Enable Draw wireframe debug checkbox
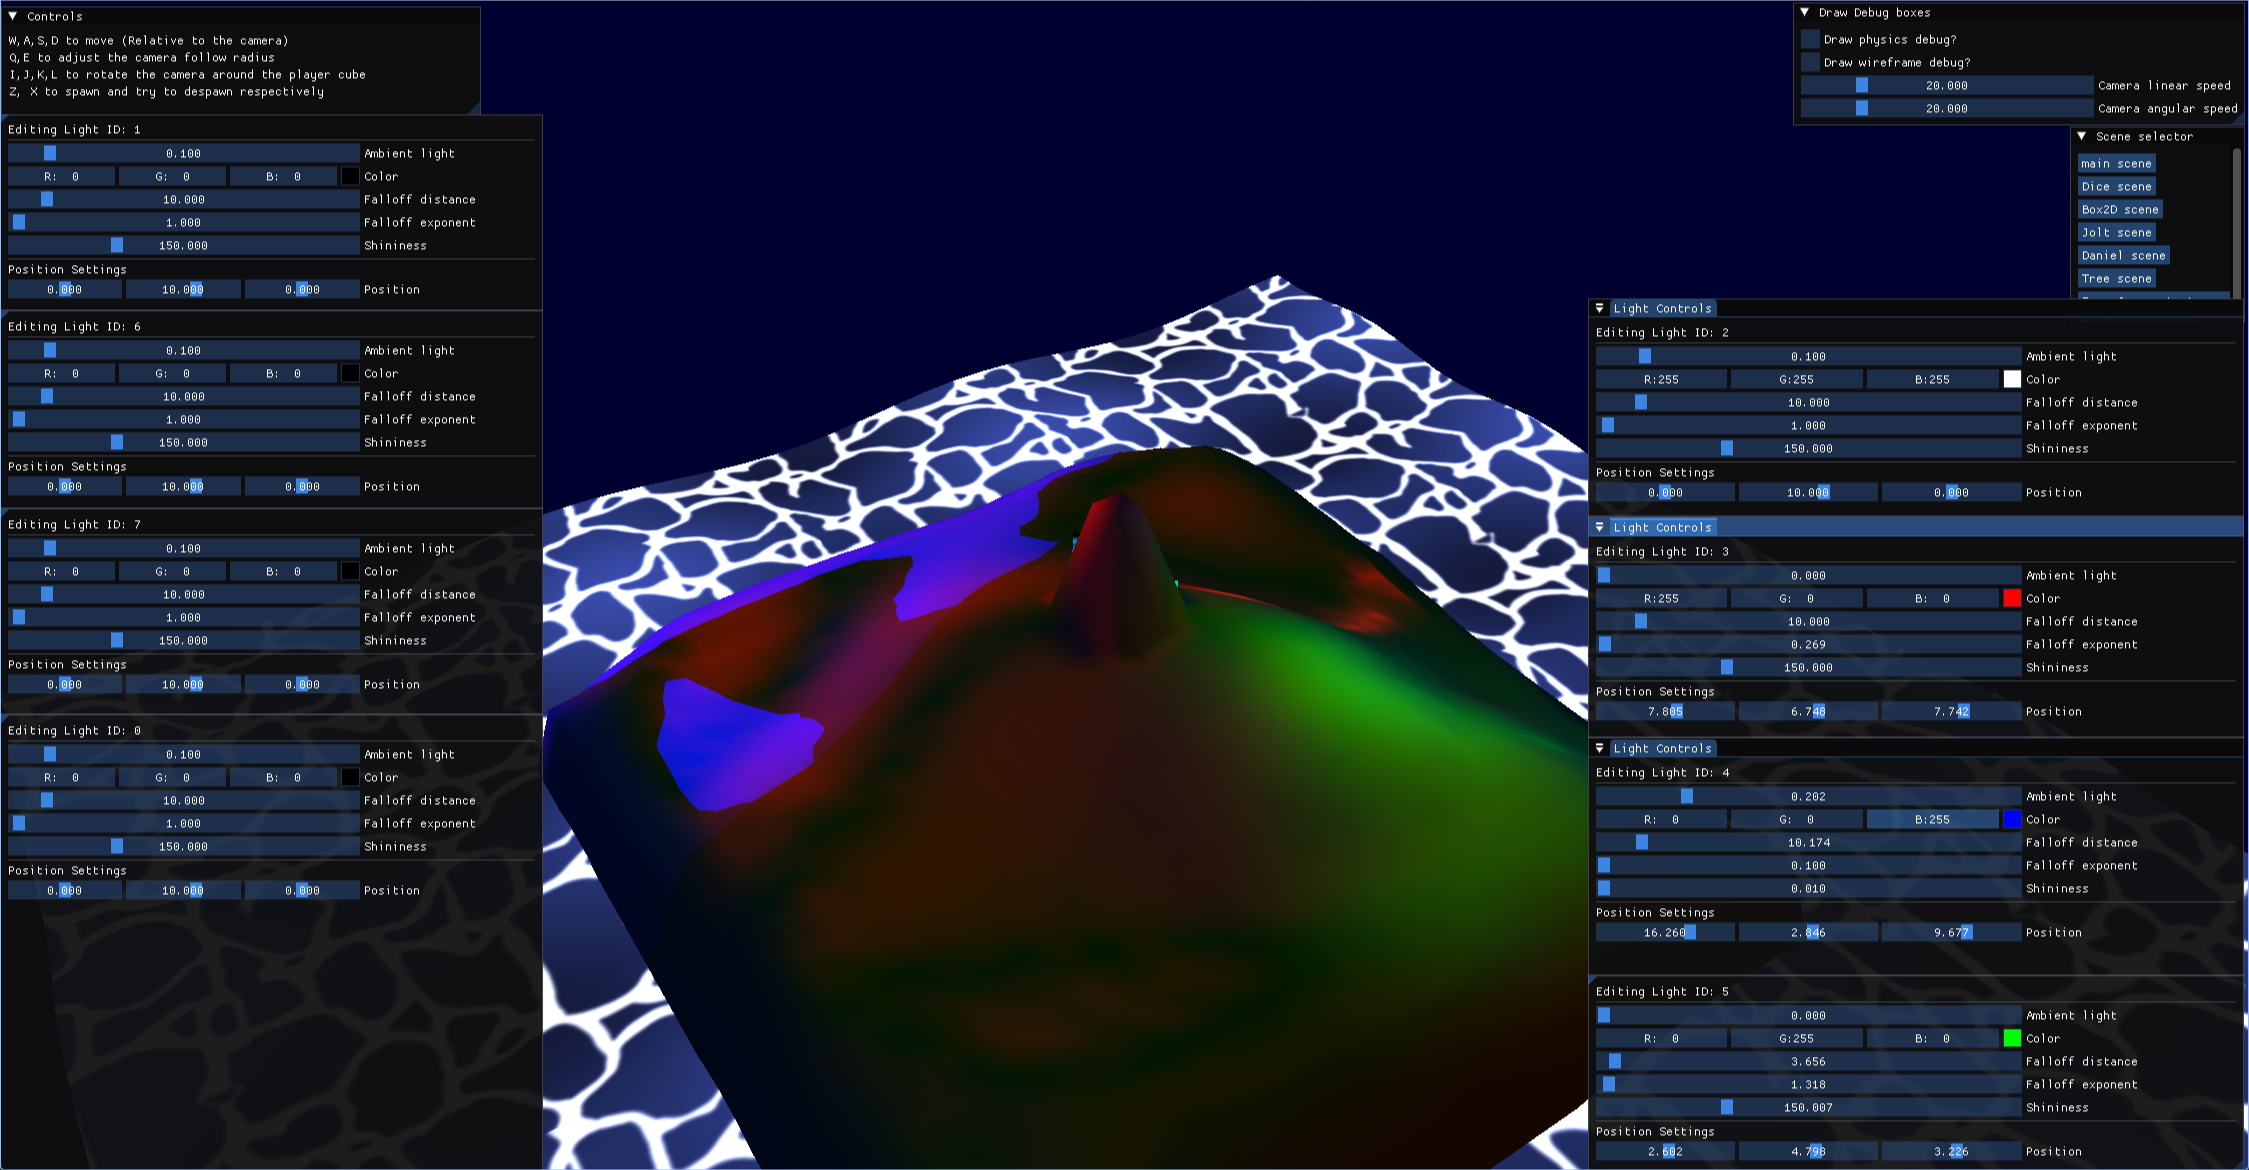Screen dimensions: 2249x1170 coord(1811,62)
